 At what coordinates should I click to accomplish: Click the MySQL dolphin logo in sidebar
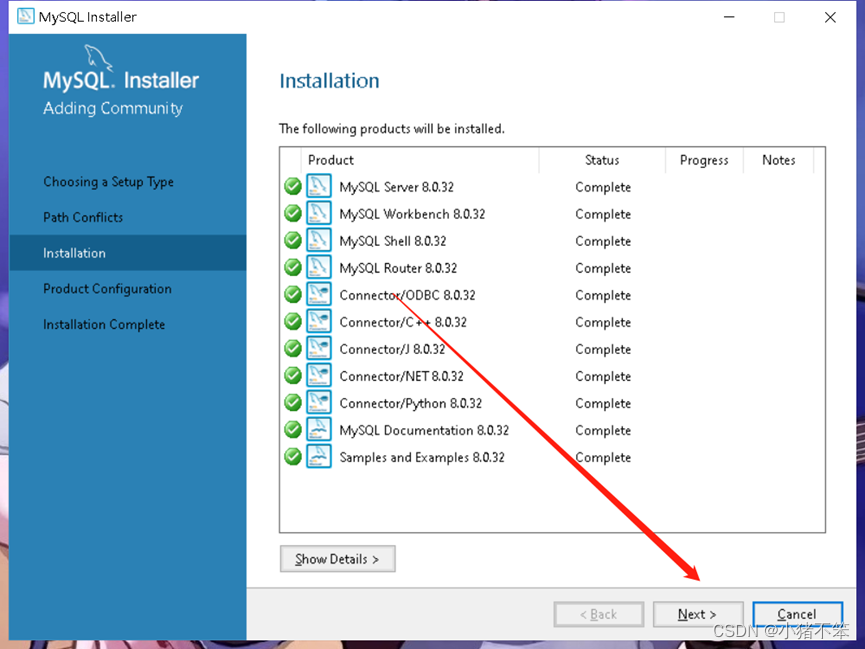[x=98, y=58]
